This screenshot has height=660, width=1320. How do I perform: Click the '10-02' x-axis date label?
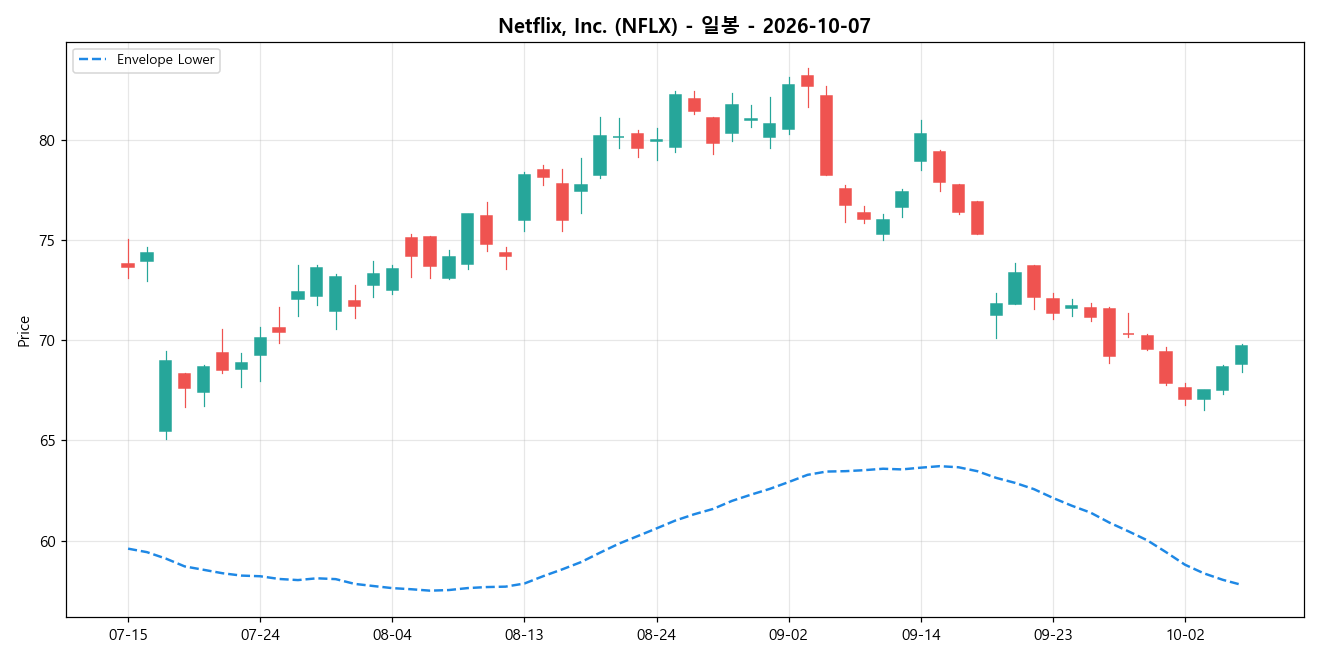[x=1185, y=634]
